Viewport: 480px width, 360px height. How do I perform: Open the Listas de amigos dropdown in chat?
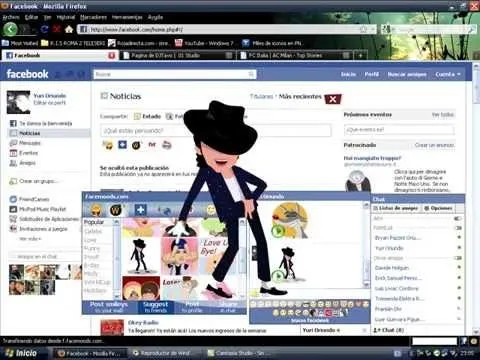click(x=395, y=208)
